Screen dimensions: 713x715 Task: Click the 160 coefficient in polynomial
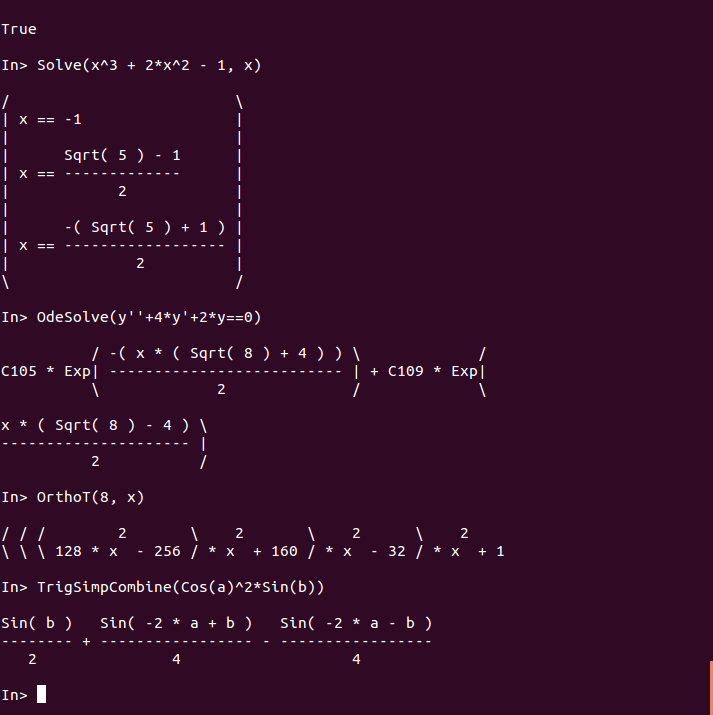click(x=284, y=551)
